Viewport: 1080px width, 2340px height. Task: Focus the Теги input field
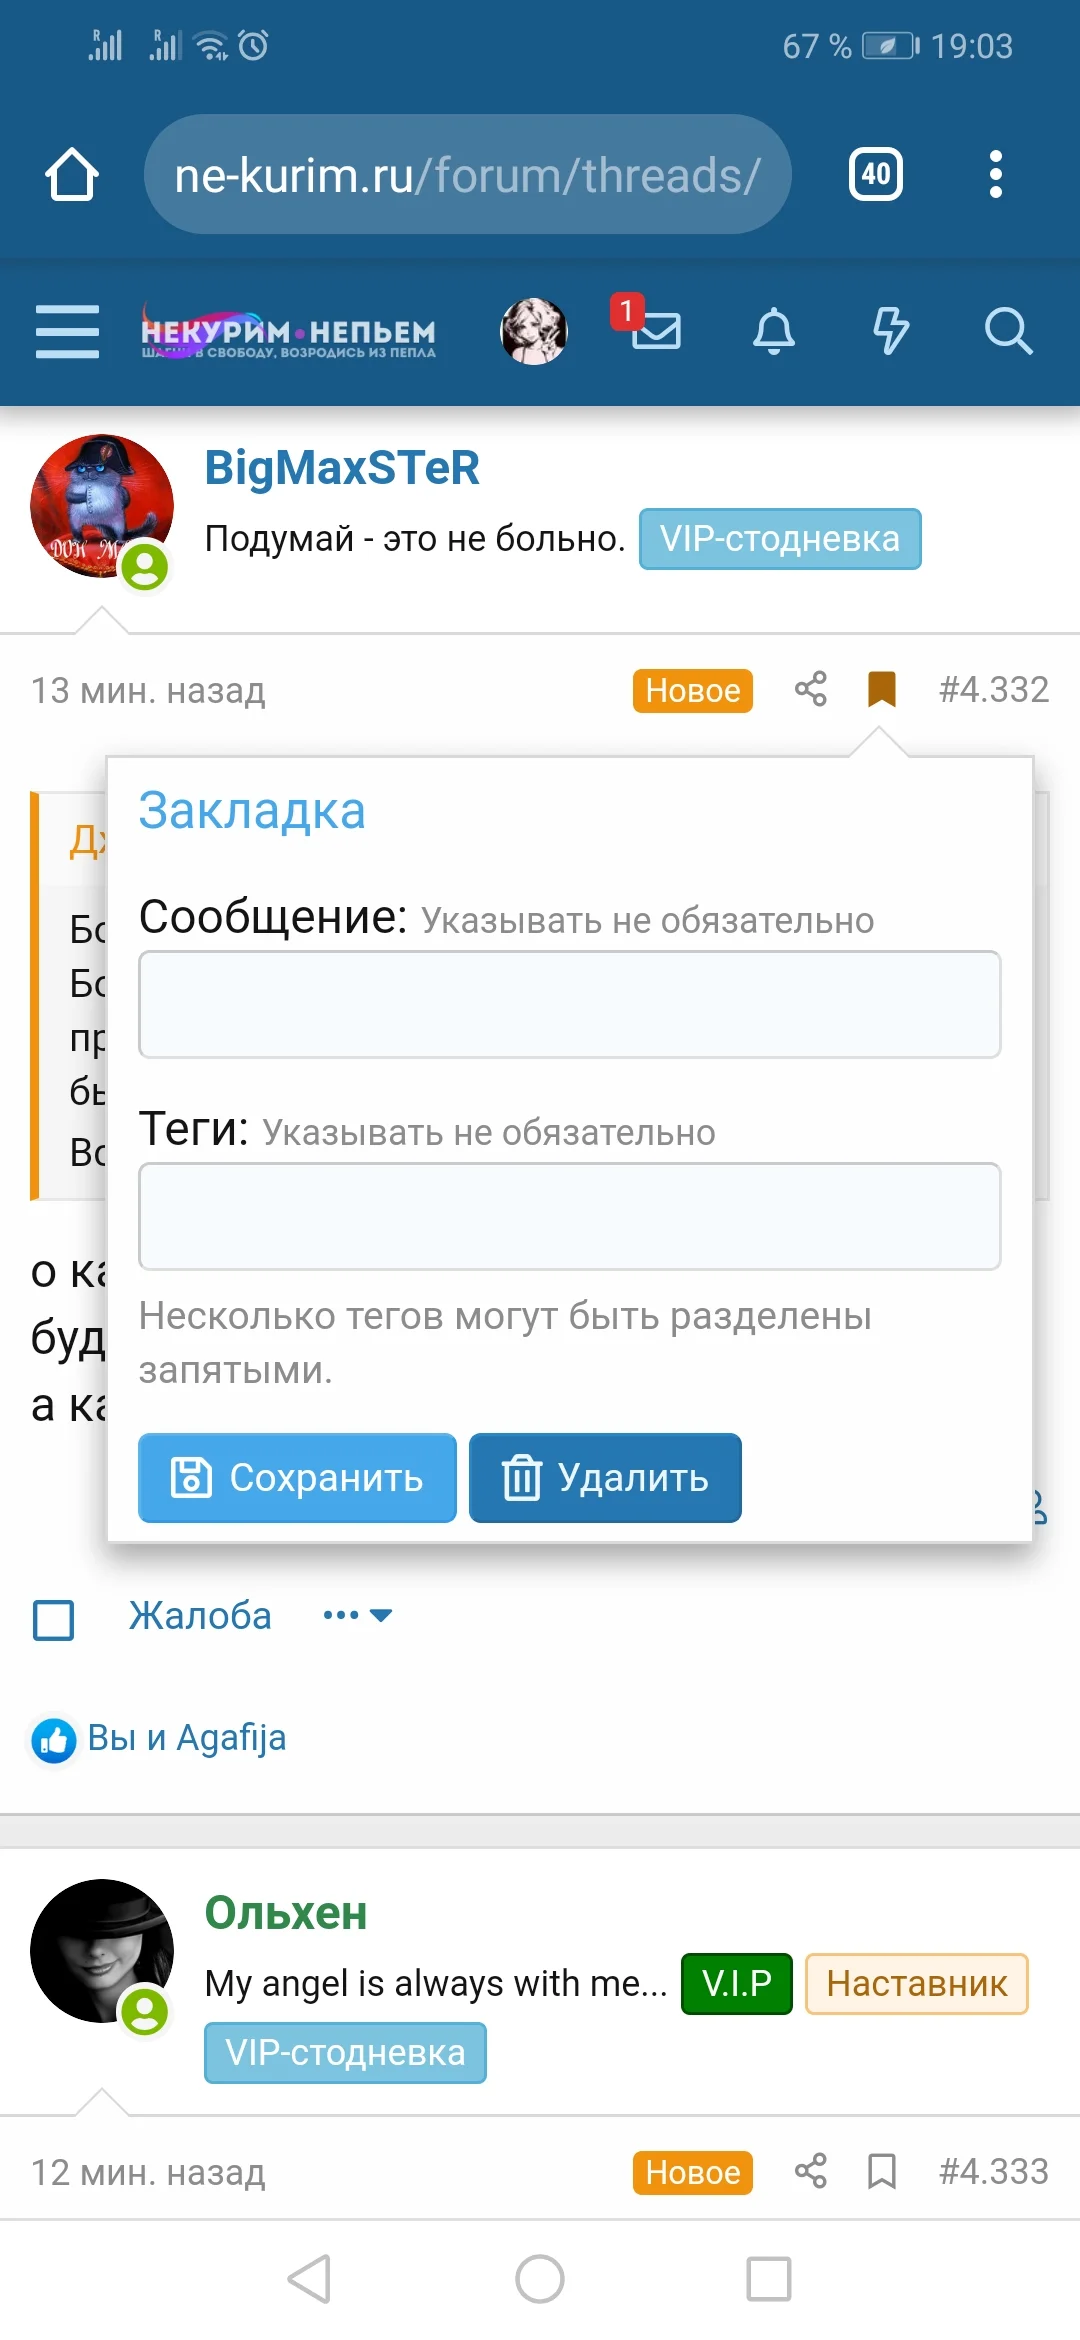click(x=569, y=1216)
